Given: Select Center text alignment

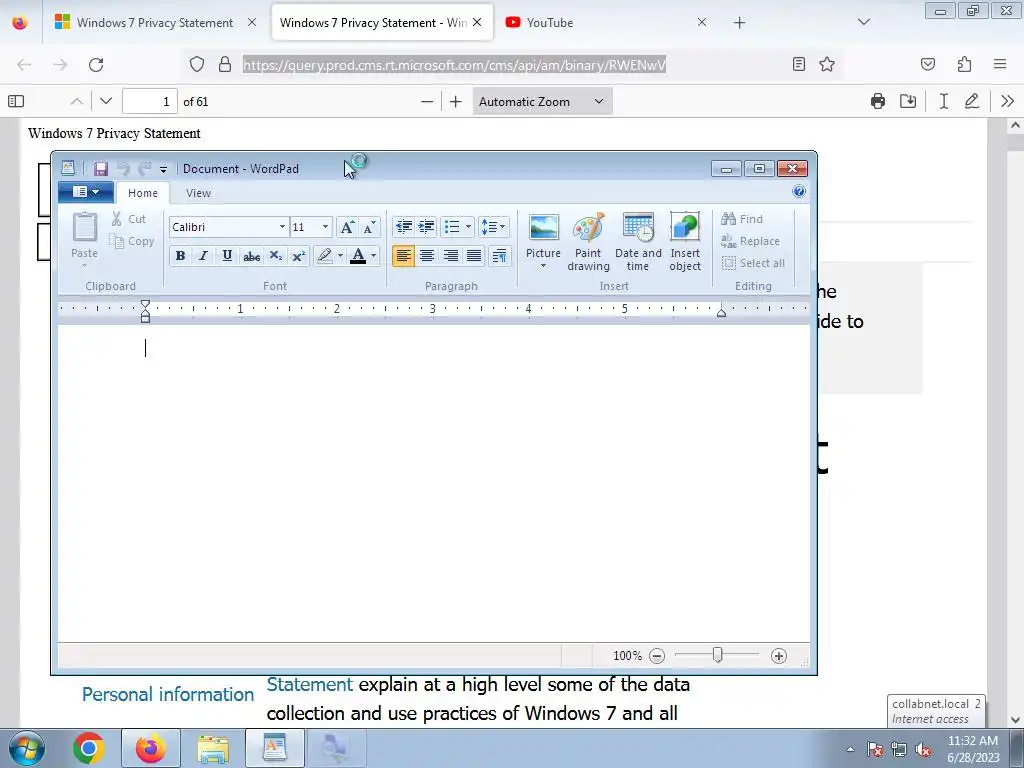Looking at the screenshot, I should click(426, 255).
